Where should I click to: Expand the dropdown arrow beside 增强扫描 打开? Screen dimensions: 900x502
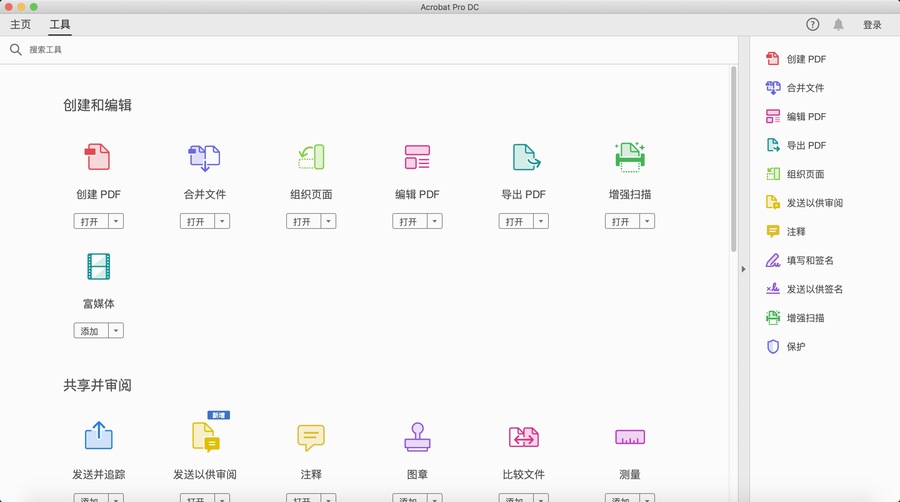click(647, 221)
